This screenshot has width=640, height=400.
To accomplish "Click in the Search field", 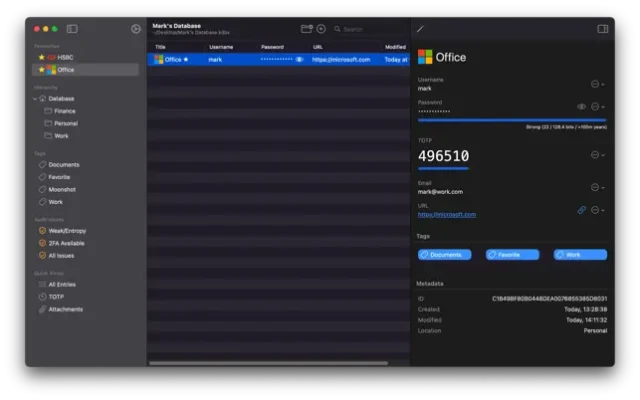I will click(365, 29).
